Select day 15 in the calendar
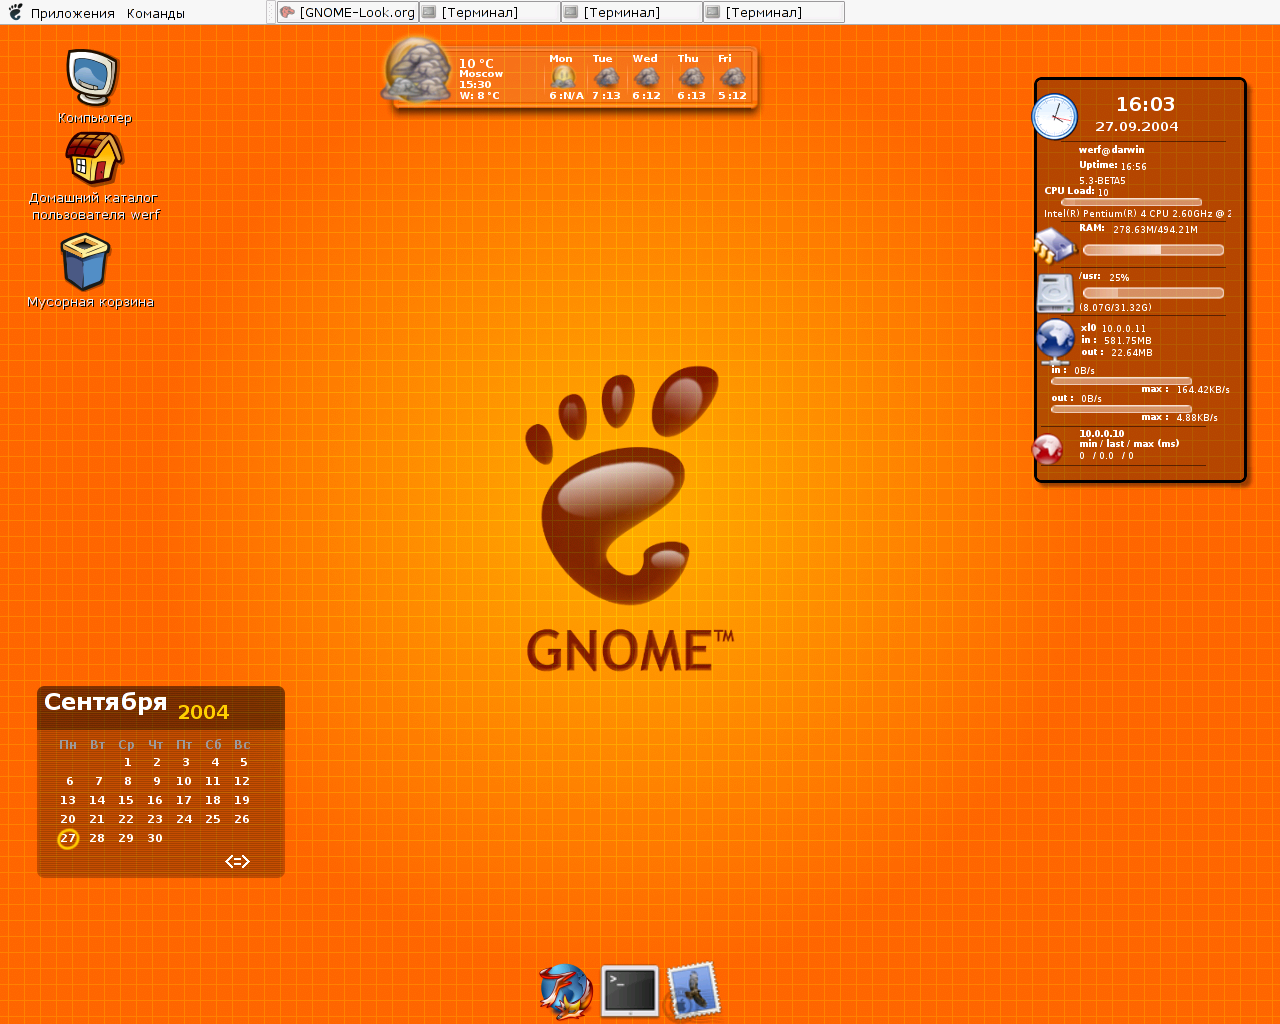The height and width of the screenshot is (1024, 1280). tap(126, 800)
